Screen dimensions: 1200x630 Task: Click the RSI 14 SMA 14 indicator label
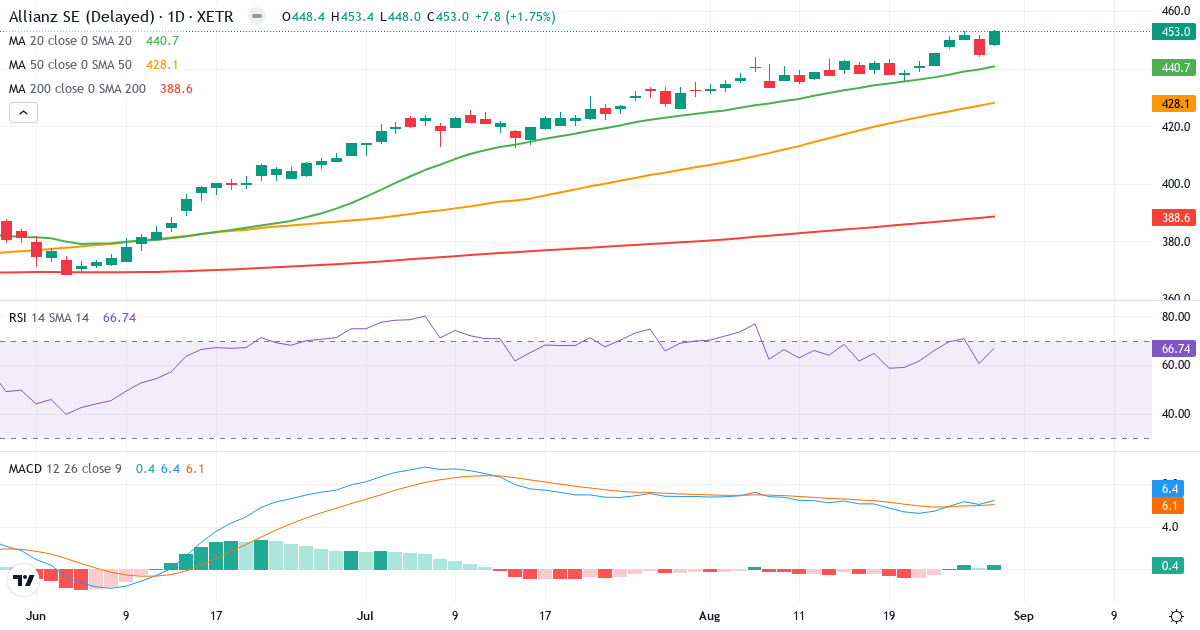click(49, 317)
